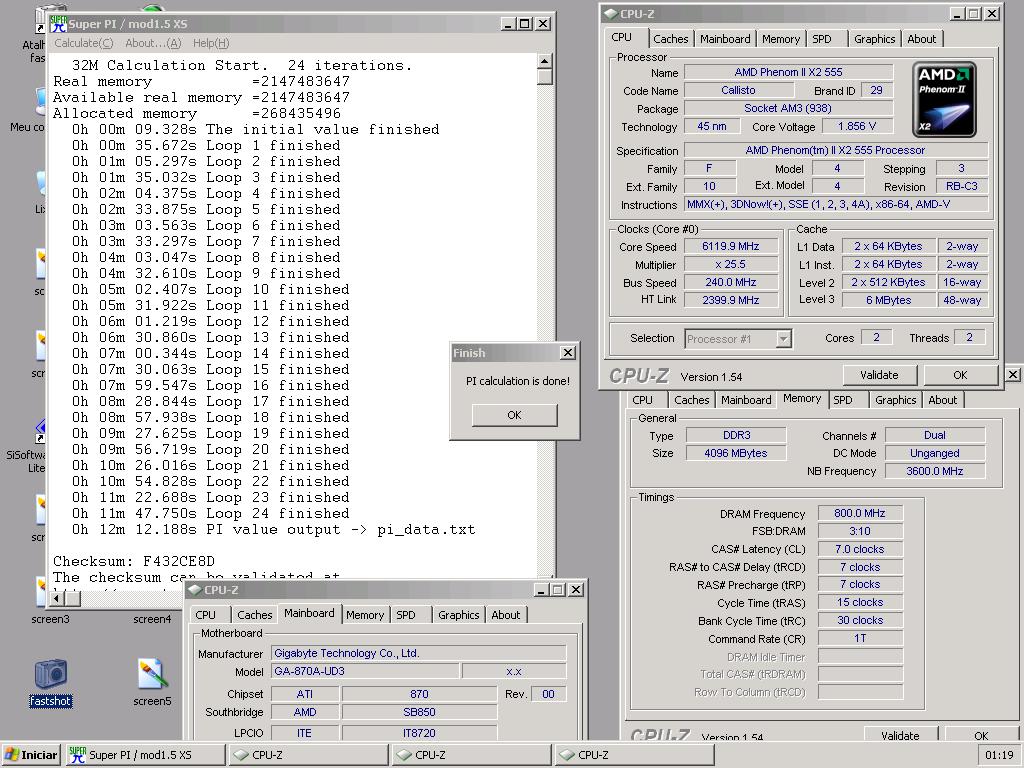Open the Calculate menu in Super PI

point(84,43)
